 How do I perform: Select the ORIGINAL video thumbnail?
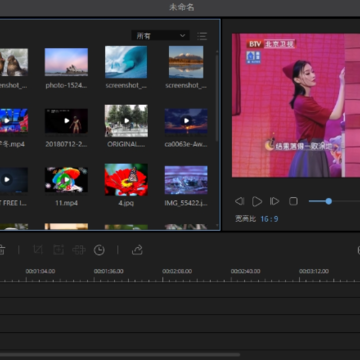click(x=126, y=121)
